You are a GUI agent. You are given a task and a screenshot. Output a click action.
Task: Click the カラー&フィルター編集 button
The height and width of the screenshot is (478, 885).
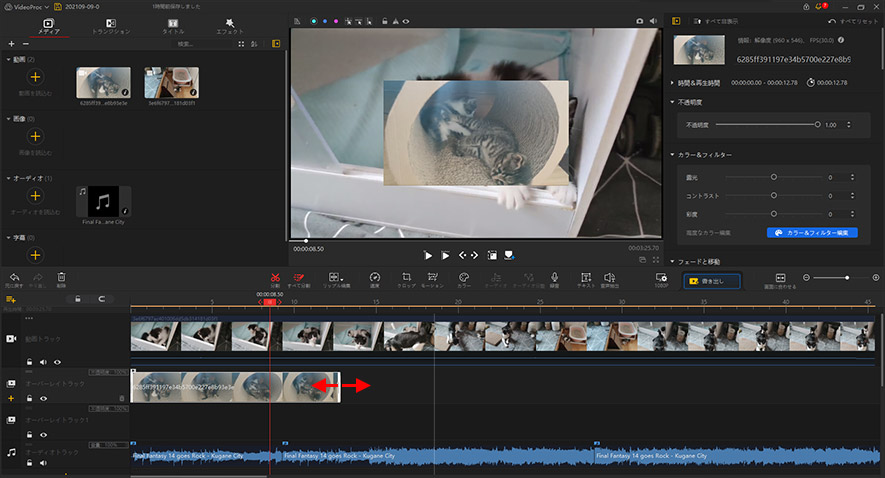pos(811,232)
